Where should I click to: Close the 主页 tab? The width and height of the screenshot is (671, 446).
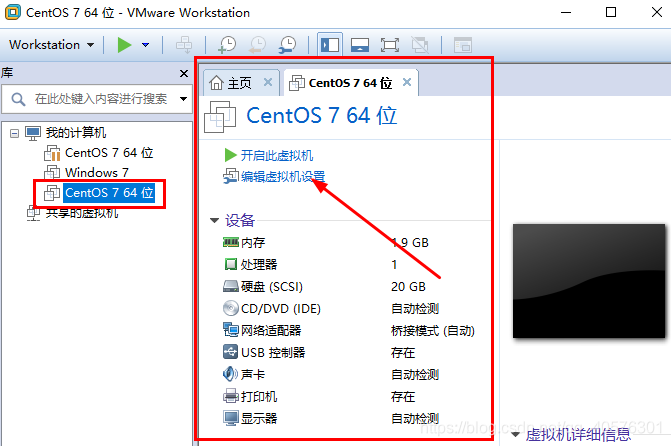coord(268,82)
